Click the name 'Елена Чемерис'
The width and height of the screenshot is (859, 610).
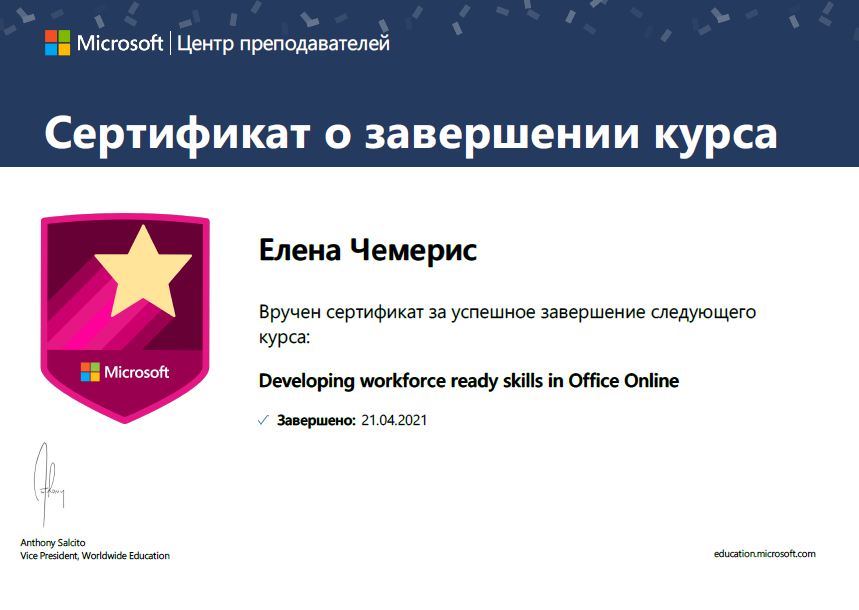click(368, 250)
